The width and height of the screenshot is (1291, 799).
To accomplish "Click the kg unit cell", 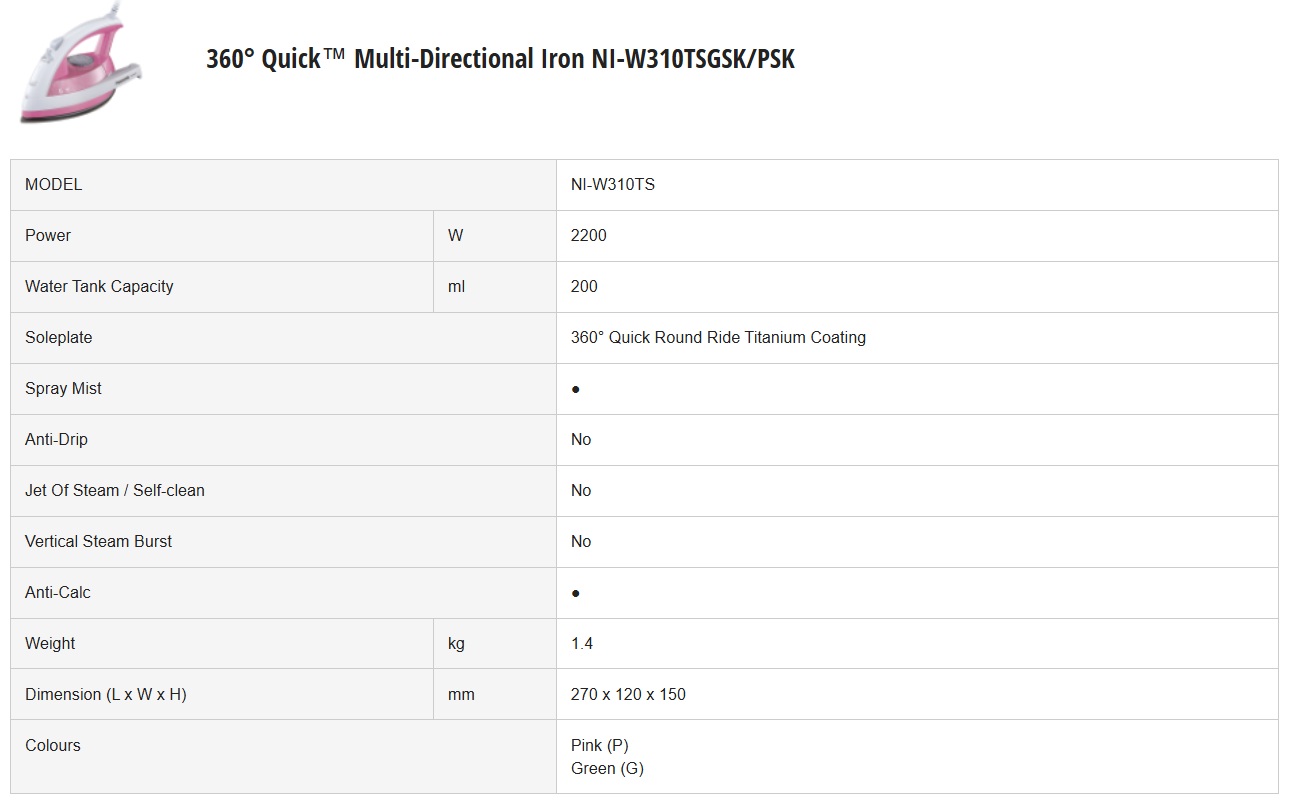I will [x=456, y=644].
